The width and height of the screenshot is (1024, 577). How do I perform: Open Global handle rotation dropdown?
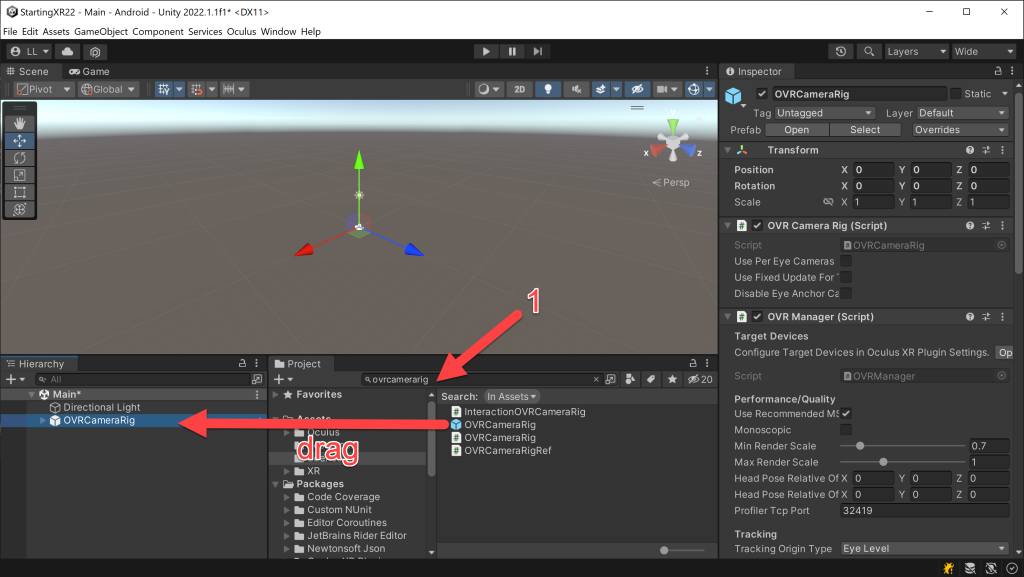tap(108, 89)
